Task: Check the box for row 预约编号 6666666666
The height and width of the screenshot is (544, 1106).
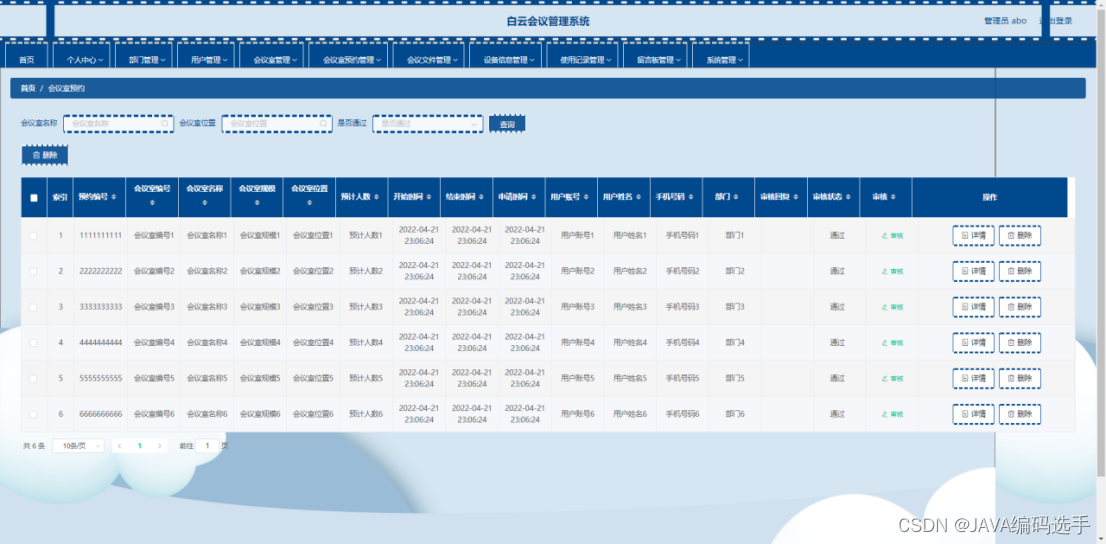Action: tap(33, 414)
